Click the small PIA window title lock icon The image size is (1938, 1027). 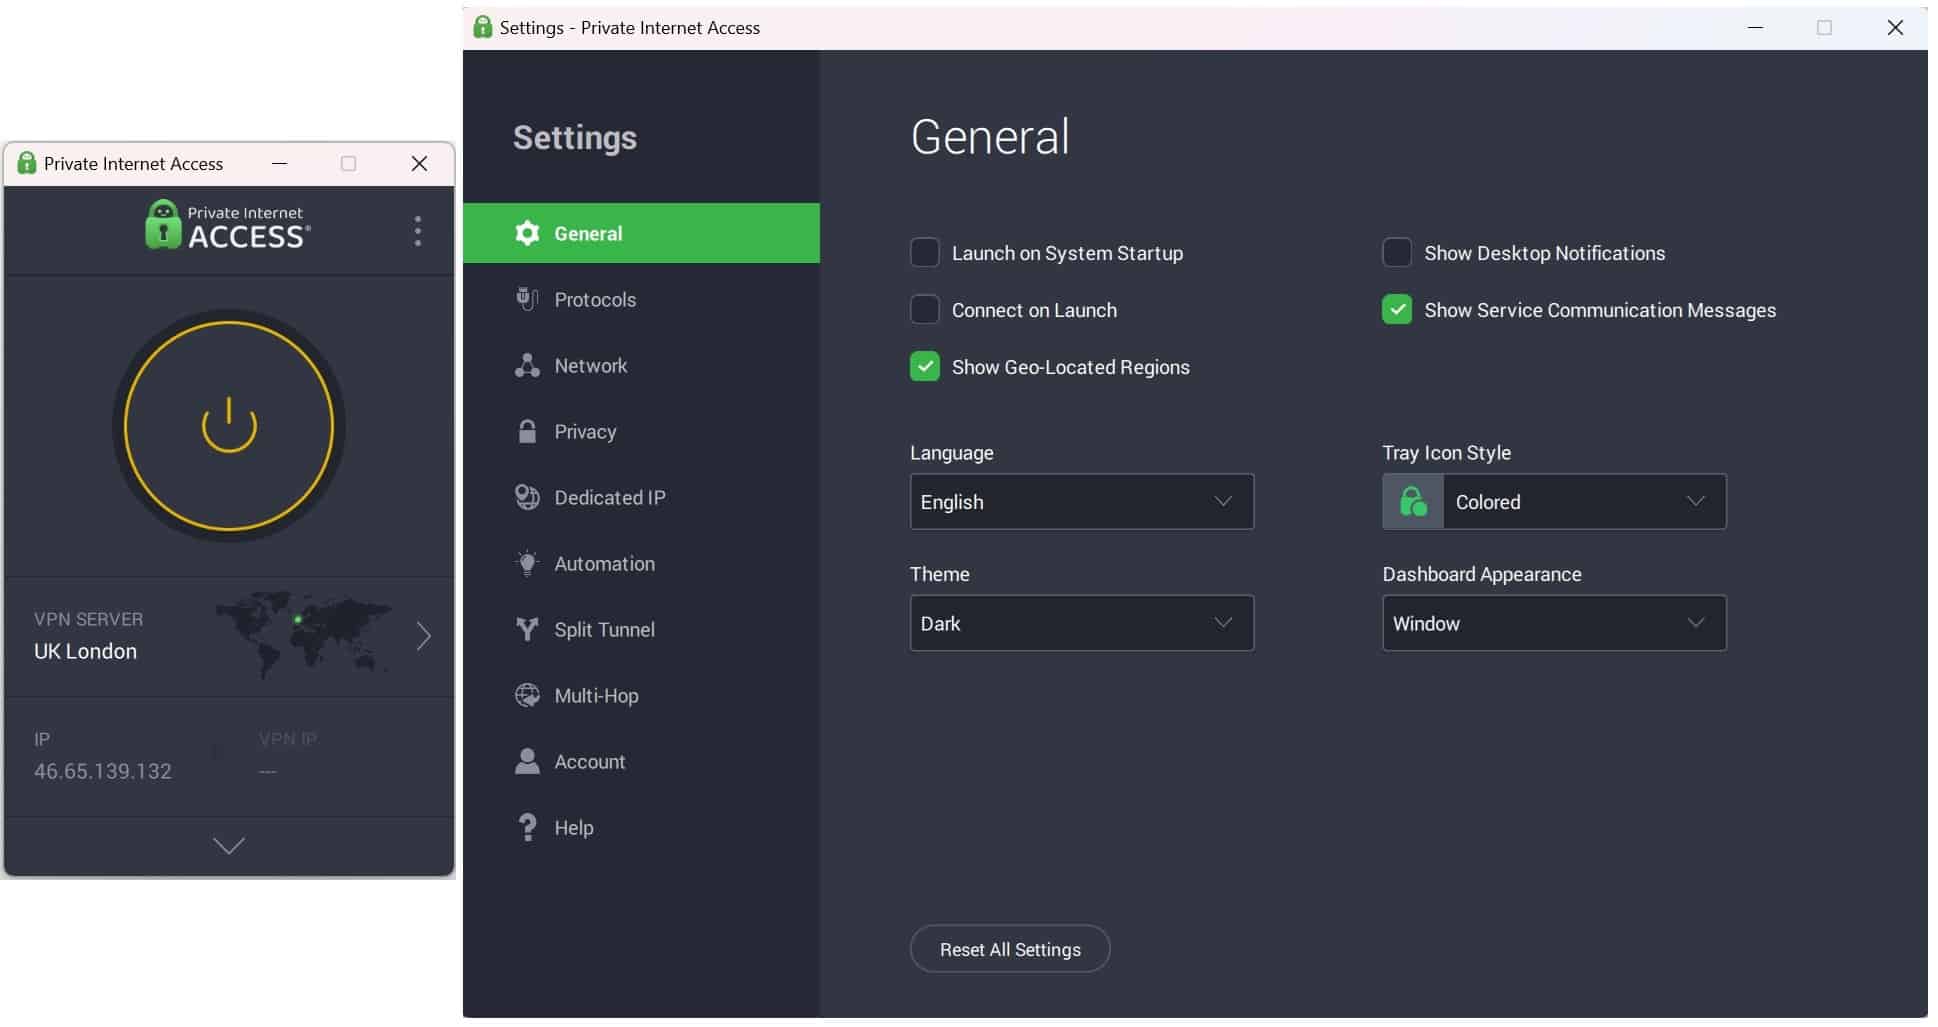tap(27, 163)
